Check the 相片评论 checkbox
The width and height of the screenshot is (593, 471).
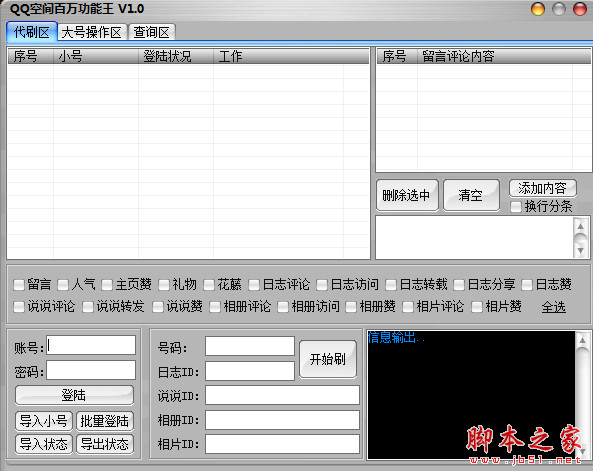pos(408,307)
